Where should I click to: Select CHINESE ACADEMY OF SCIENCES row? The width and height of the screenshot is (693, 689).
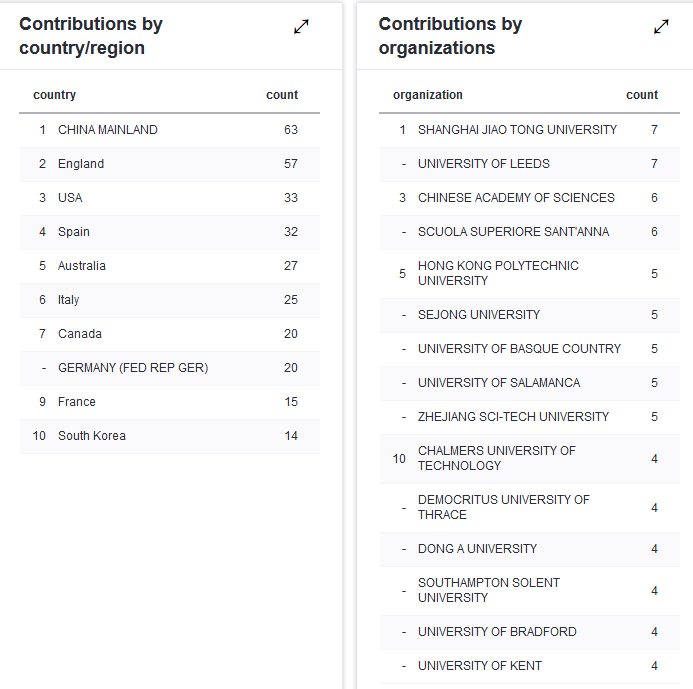(x=516, y=198)
